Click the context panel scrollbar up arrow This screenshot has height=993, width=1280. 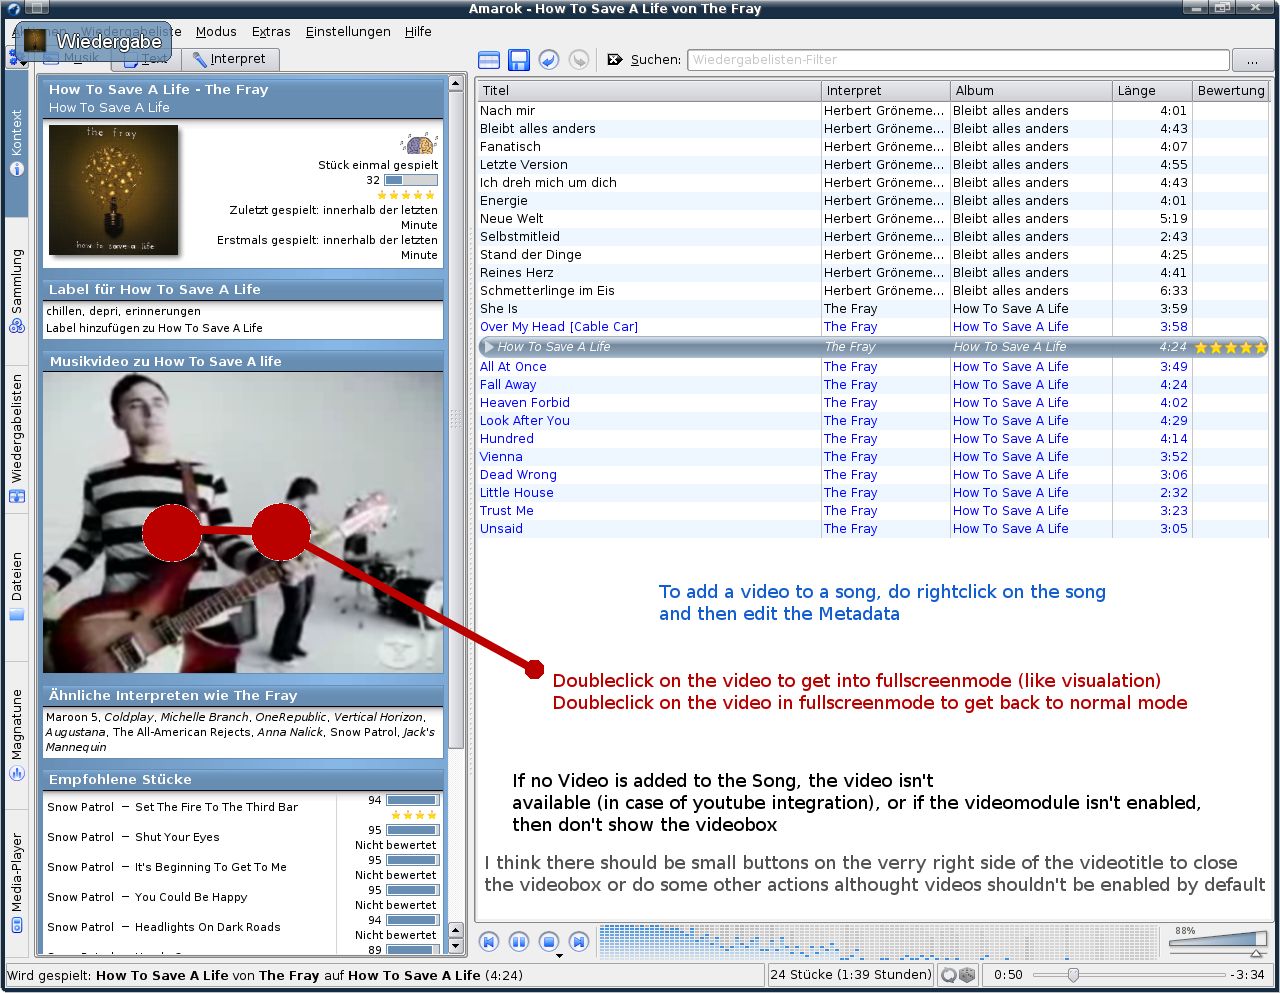pos(456,84)
